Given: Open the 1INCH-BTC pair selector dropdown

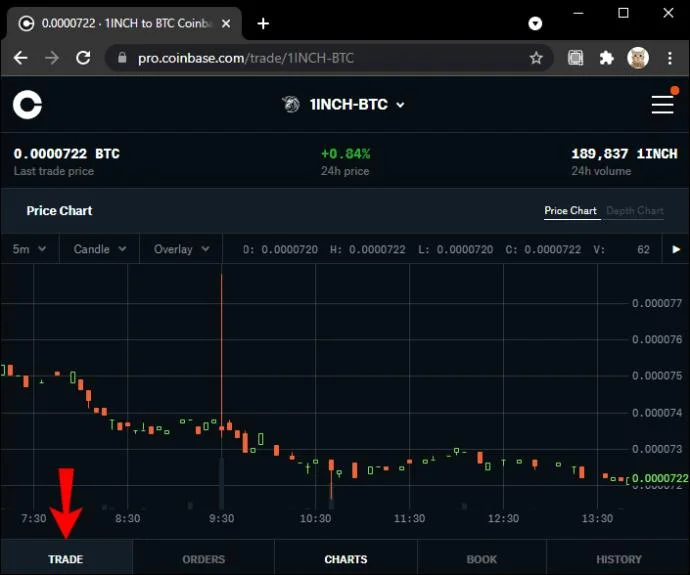Looking at the screenshot, I should (x=356, y=104).
